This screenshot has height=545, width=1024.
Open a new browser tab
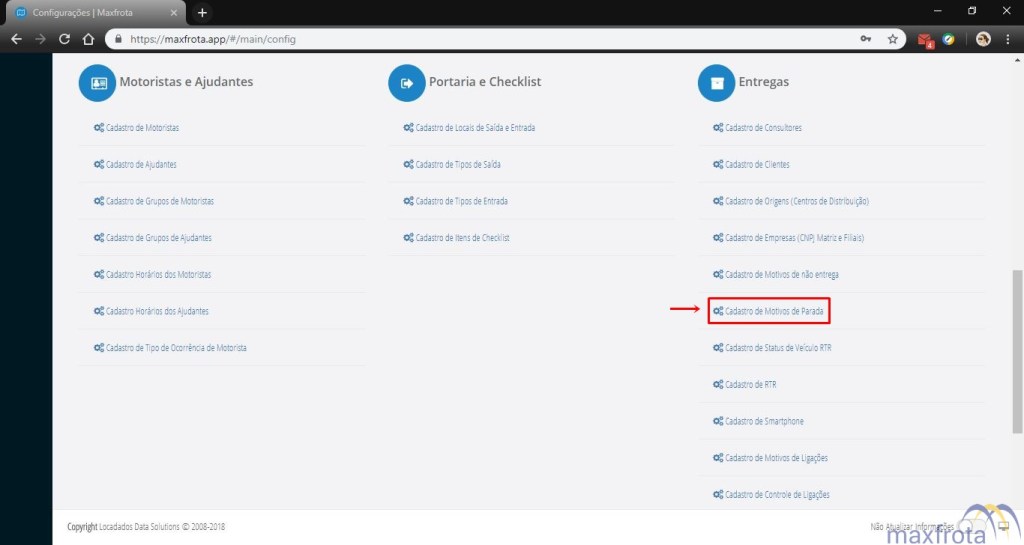point(202,13)
